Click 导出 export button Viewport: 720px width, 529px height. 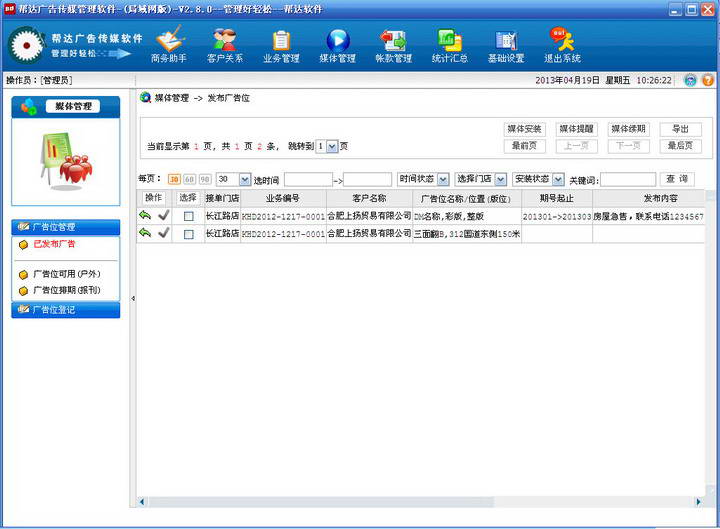coord(681,129)
